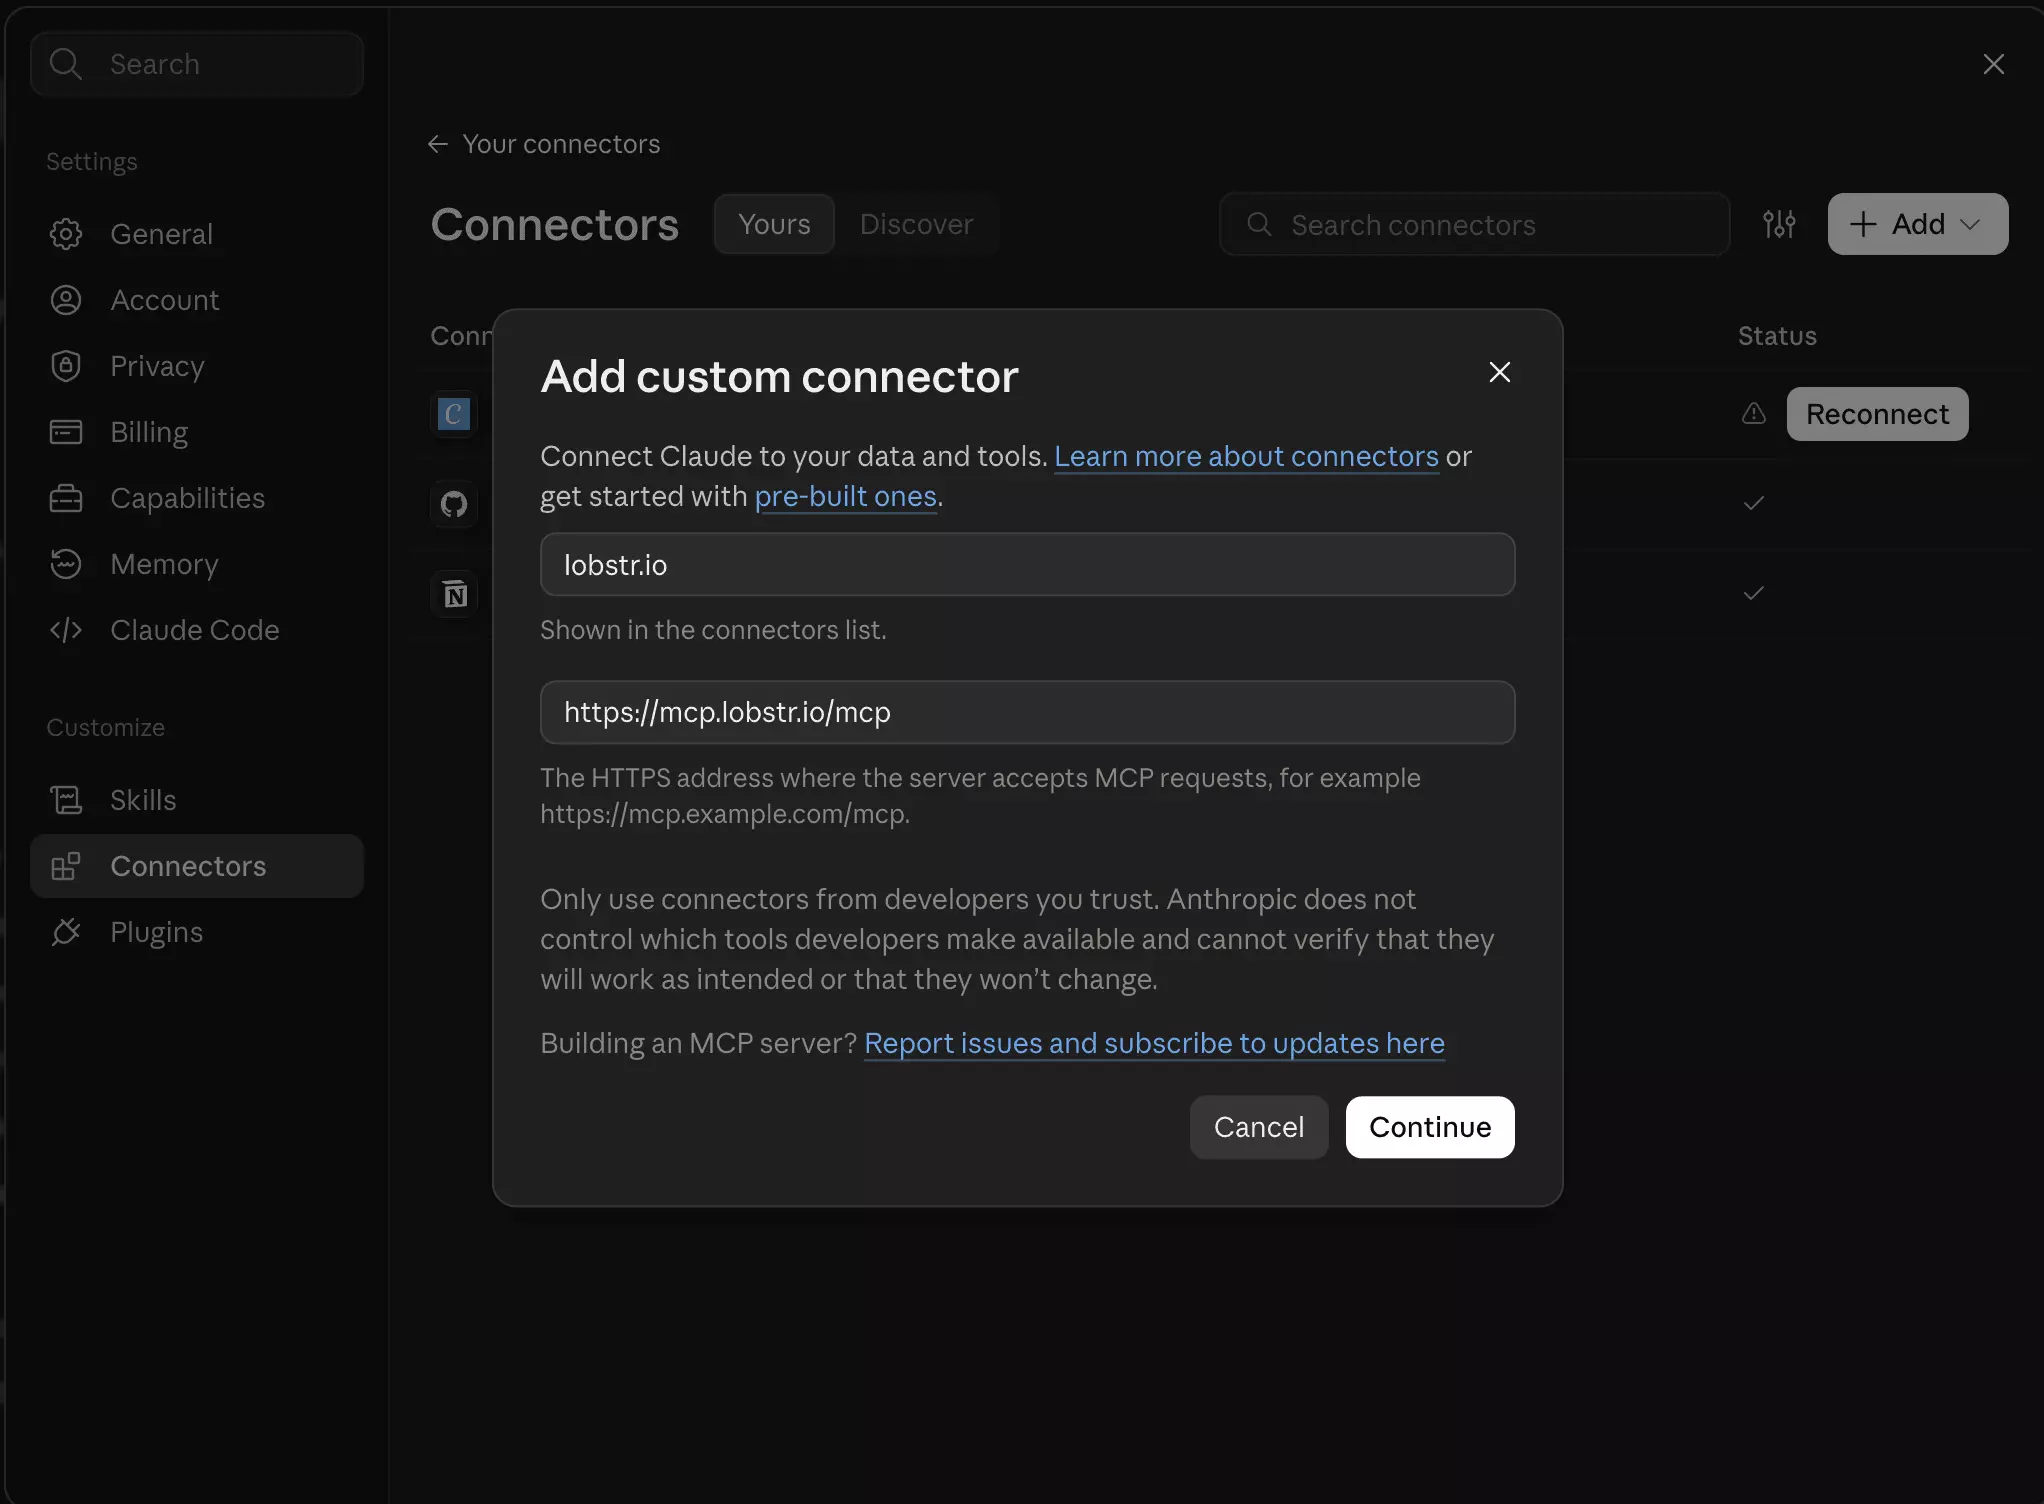The width and height of the screenshot is (2044, 1504).
Task: Click the Continue button
Action: point(1430,1127)
